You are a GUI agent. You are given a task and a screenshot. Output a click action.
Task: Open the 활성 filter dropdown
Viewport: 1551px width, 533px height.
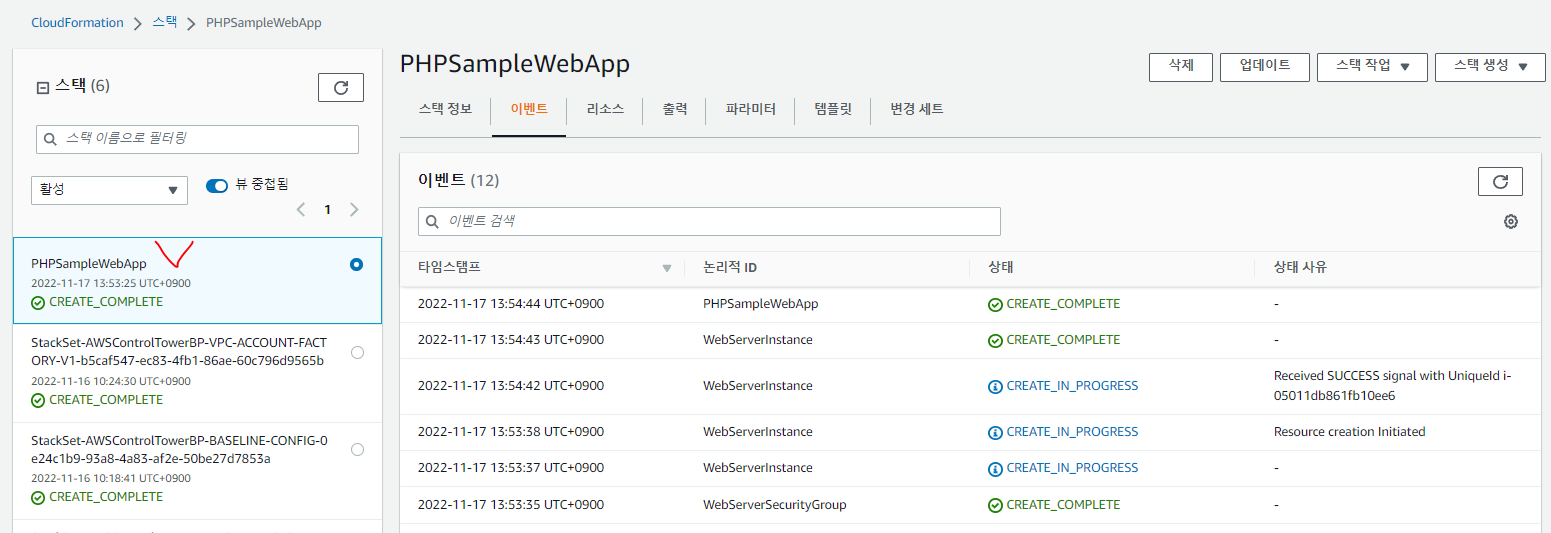109,190
